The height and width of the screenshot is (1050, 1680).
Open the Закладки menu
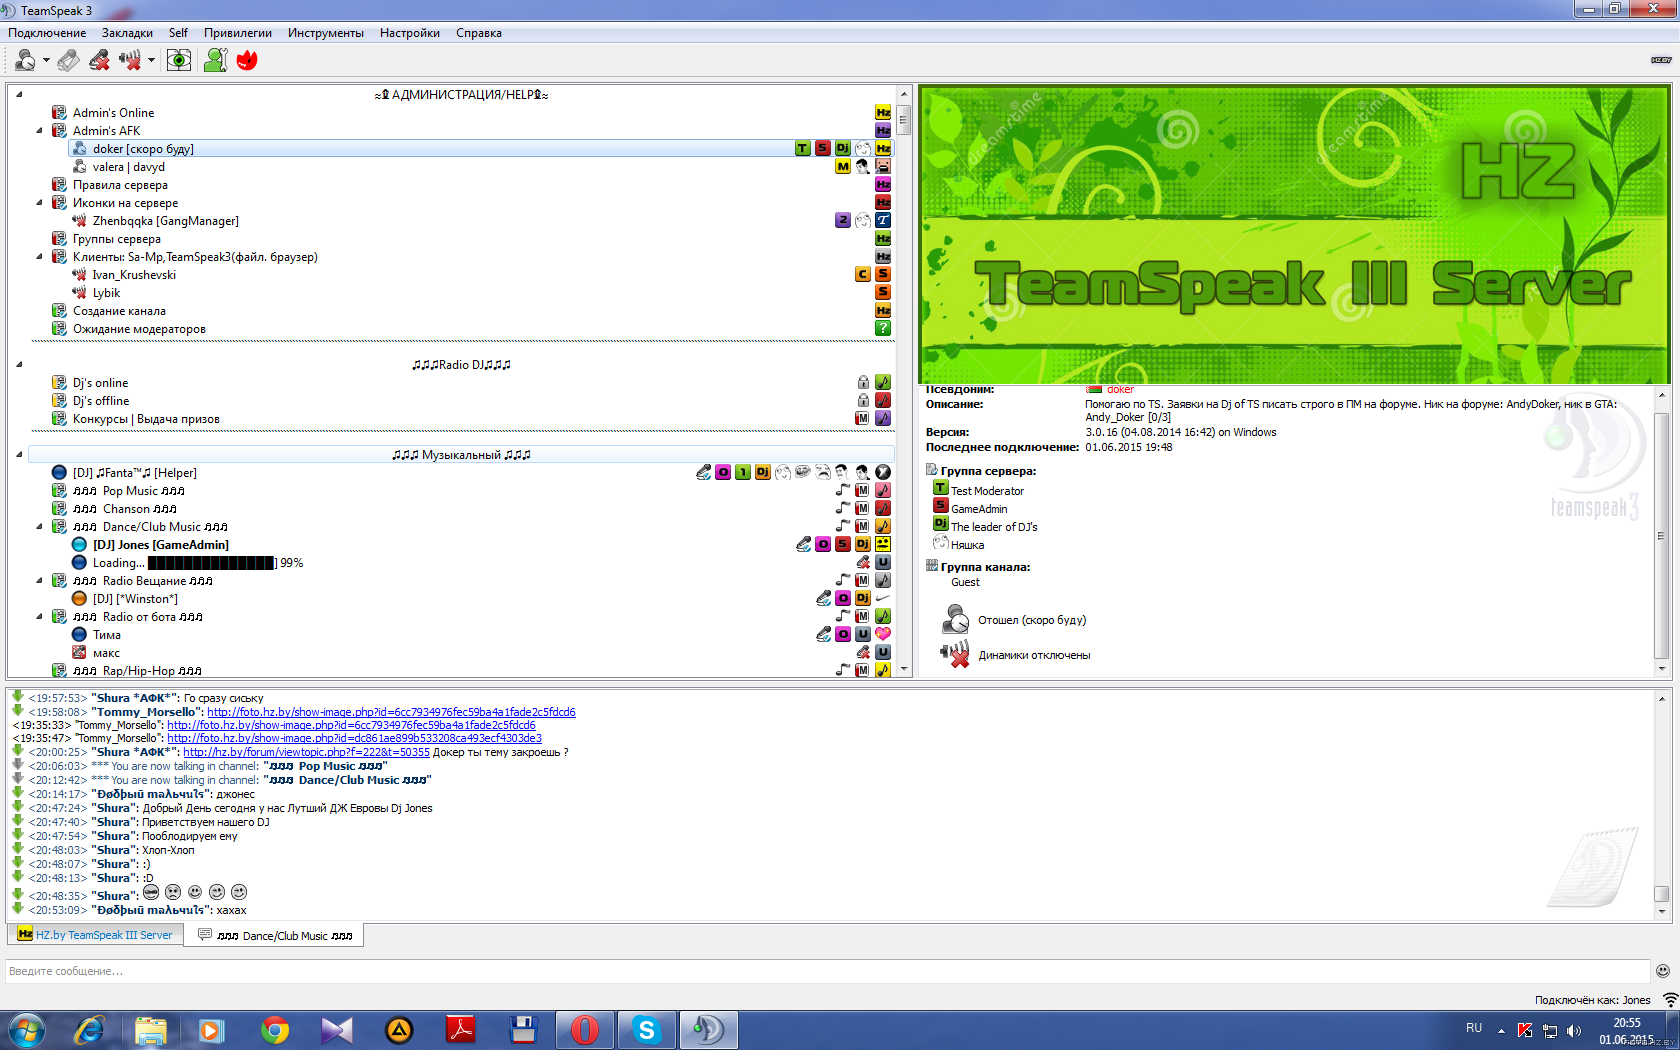[127, 33]
